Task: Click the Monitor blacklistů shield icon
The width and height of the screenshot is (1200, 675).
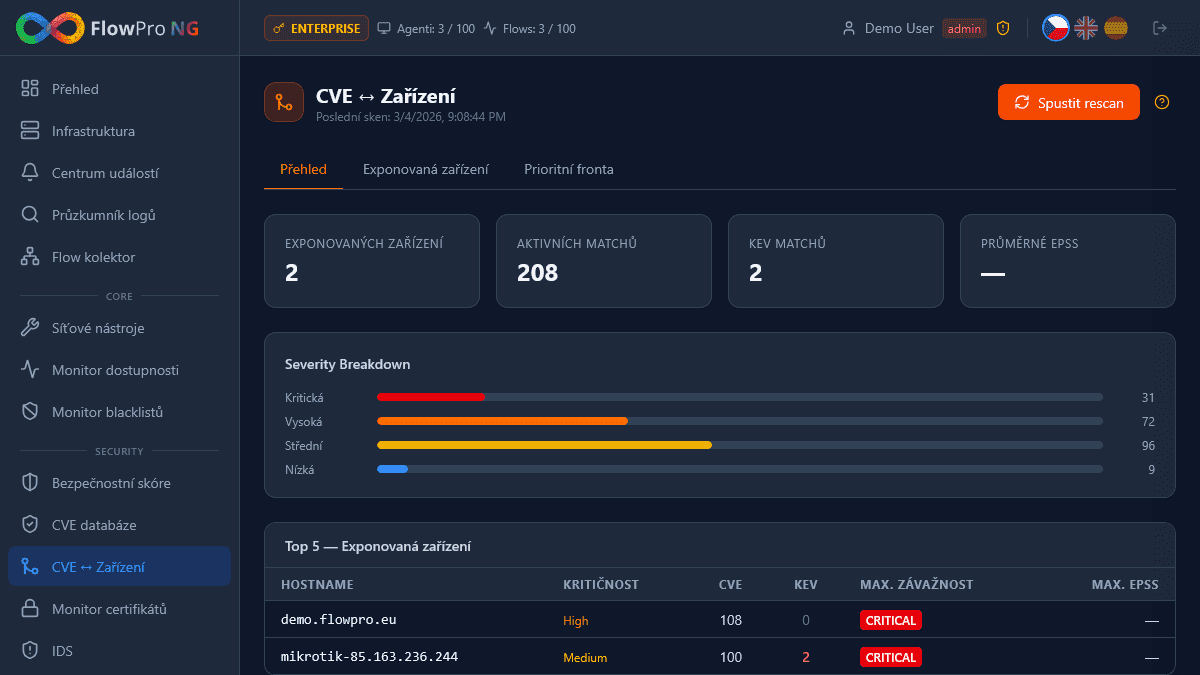Action: point(30,411)
